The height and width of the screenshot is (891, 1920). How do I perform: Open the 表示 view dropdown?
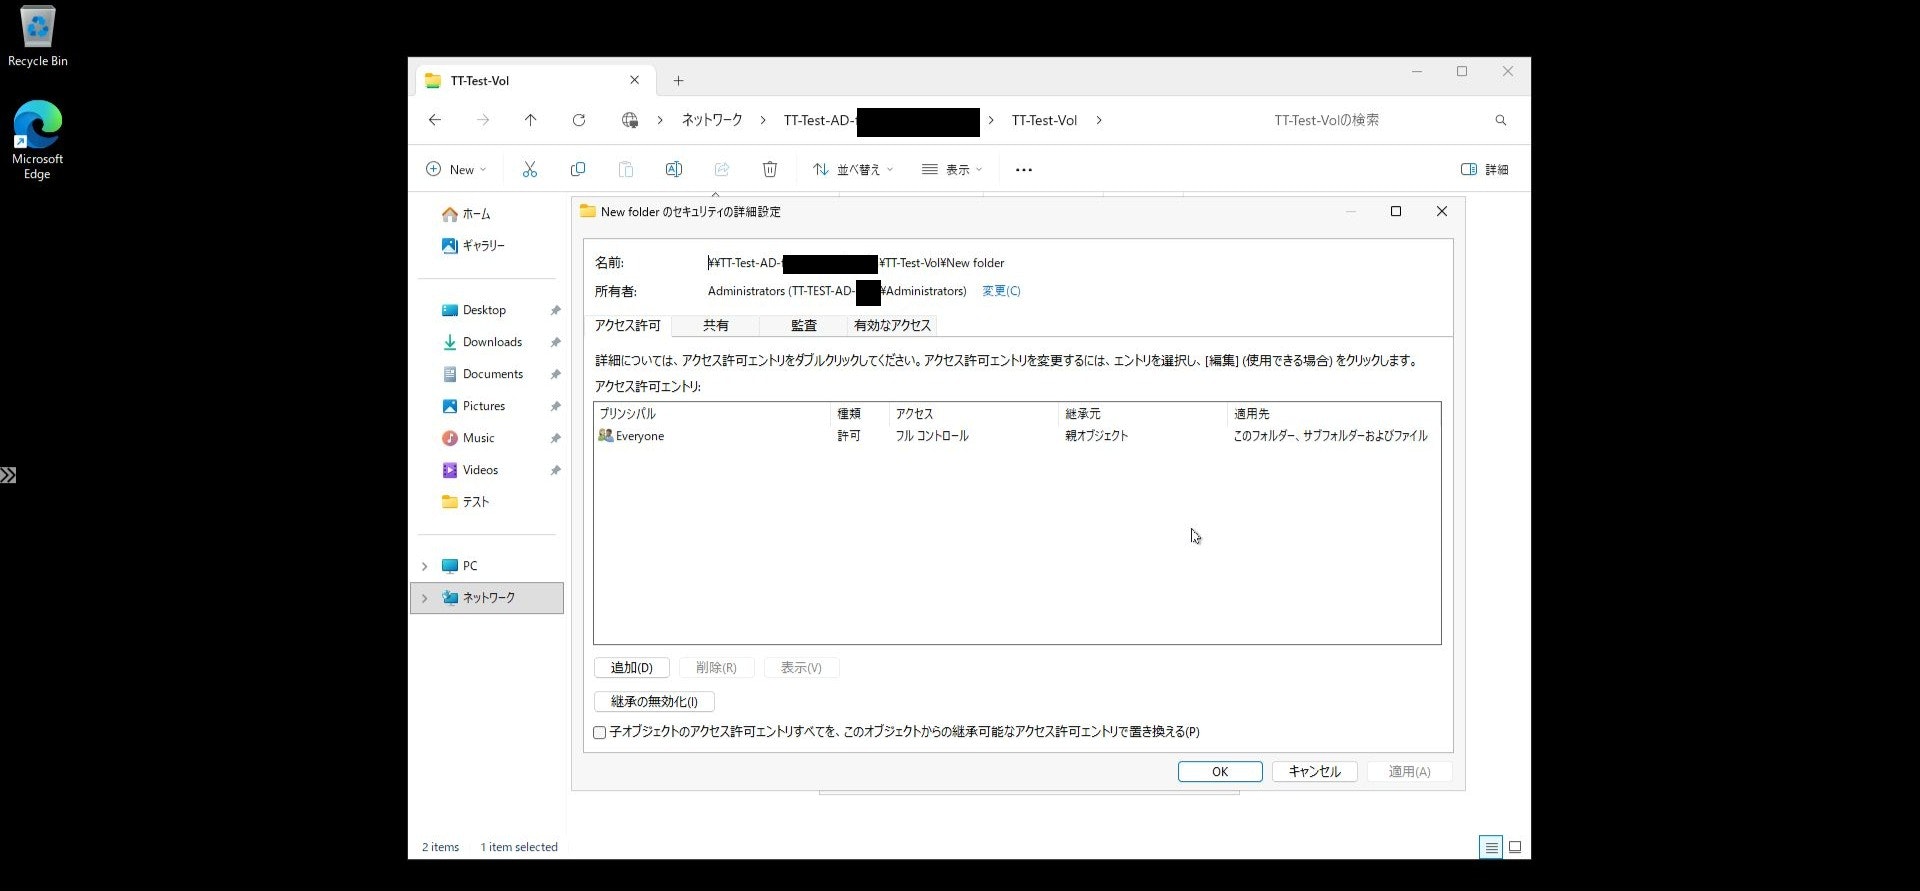coord(952,169)
